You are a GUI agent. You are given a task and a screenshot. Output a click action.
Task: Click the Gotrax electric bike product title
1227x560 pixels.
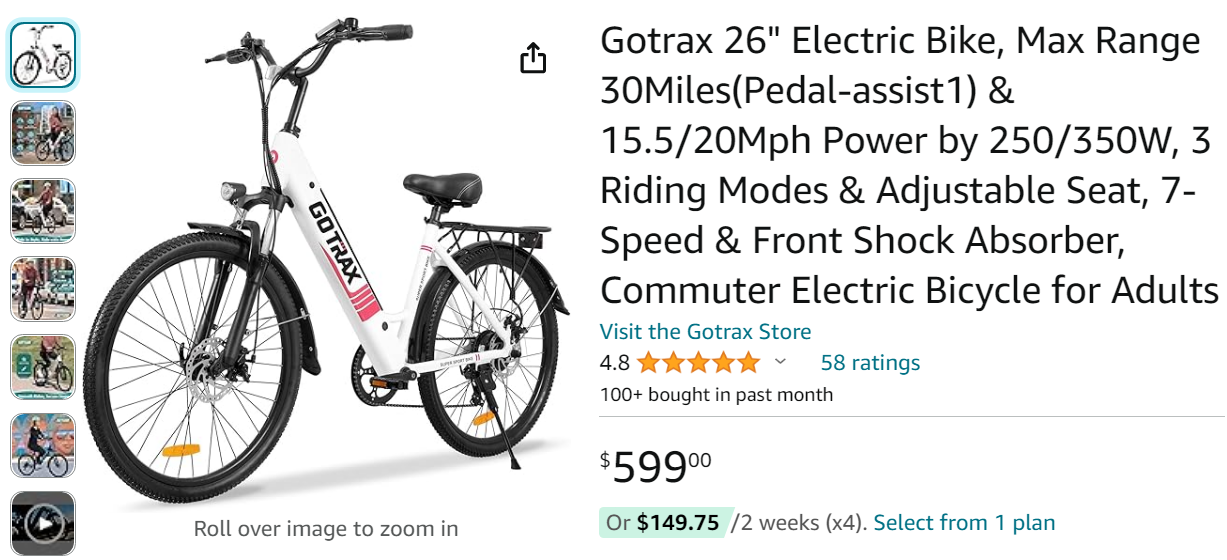point(900,166)
